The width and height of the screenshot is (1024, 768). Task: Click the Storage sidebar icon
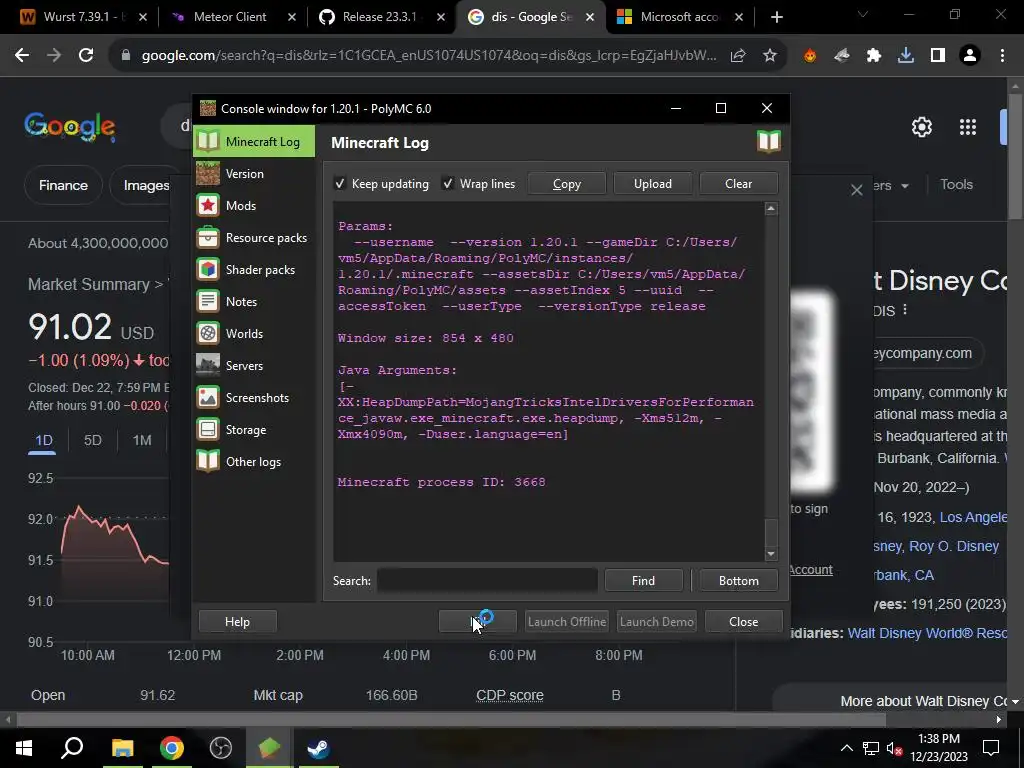click(x=208, y=429)
